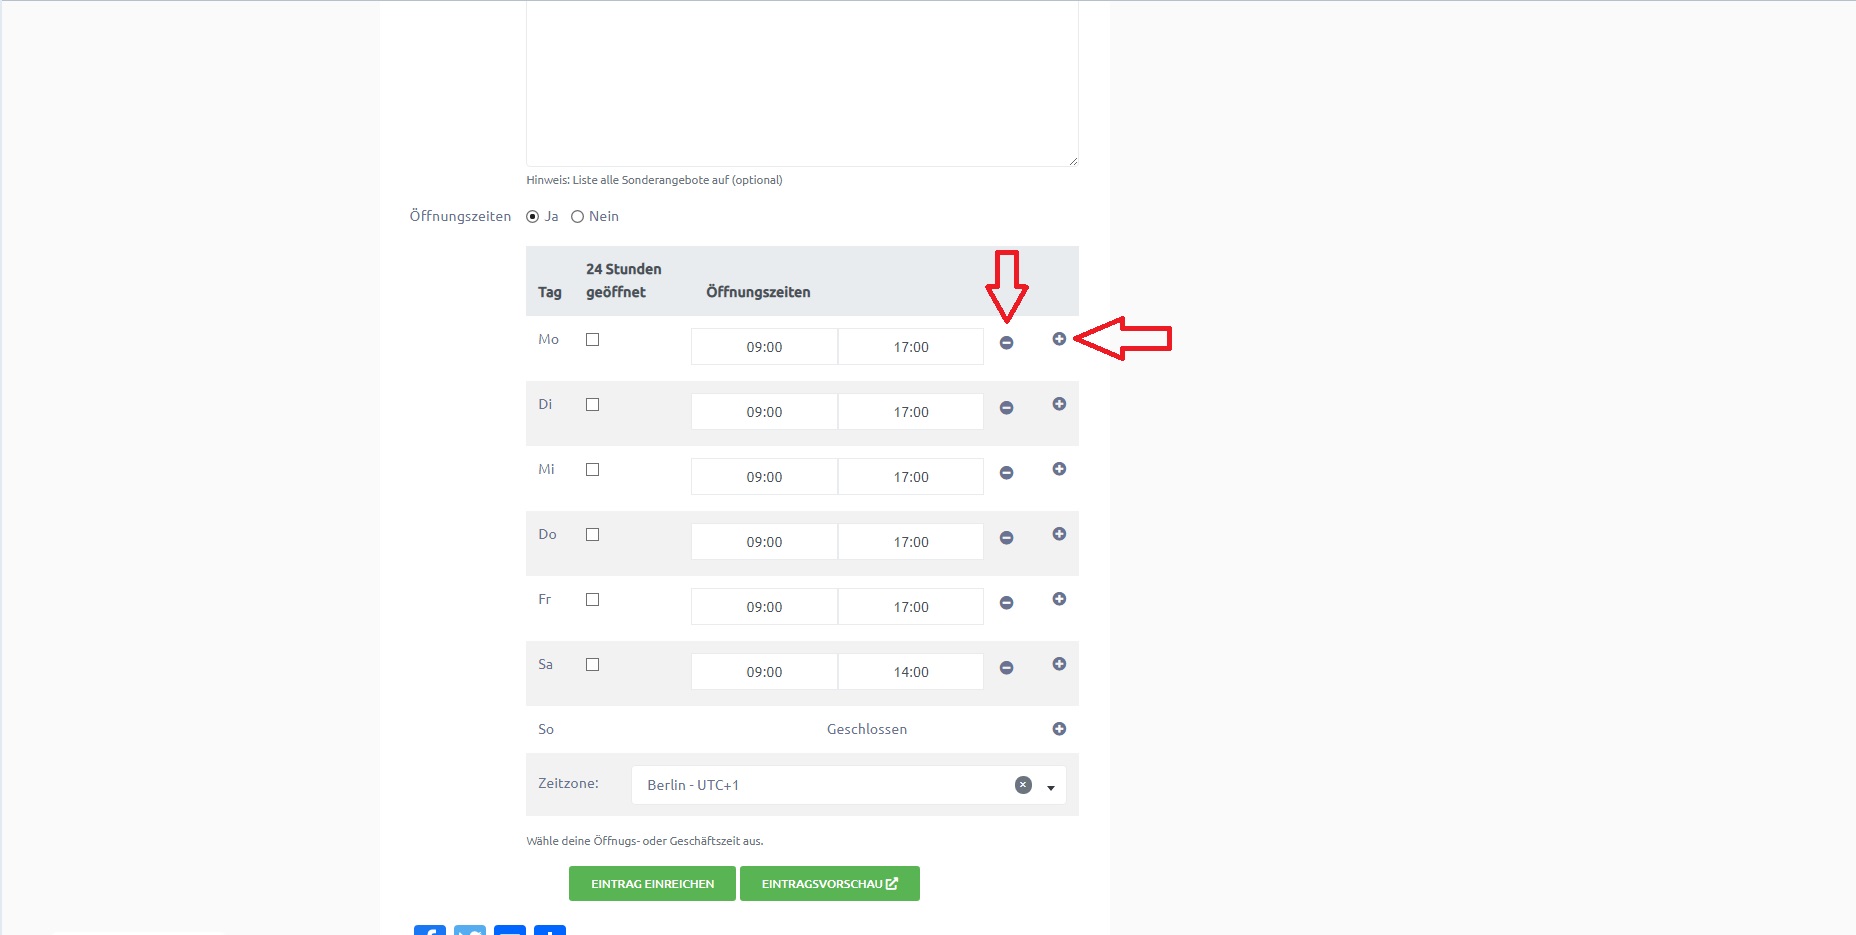Add a time slot for Fr

(1059, 599)
